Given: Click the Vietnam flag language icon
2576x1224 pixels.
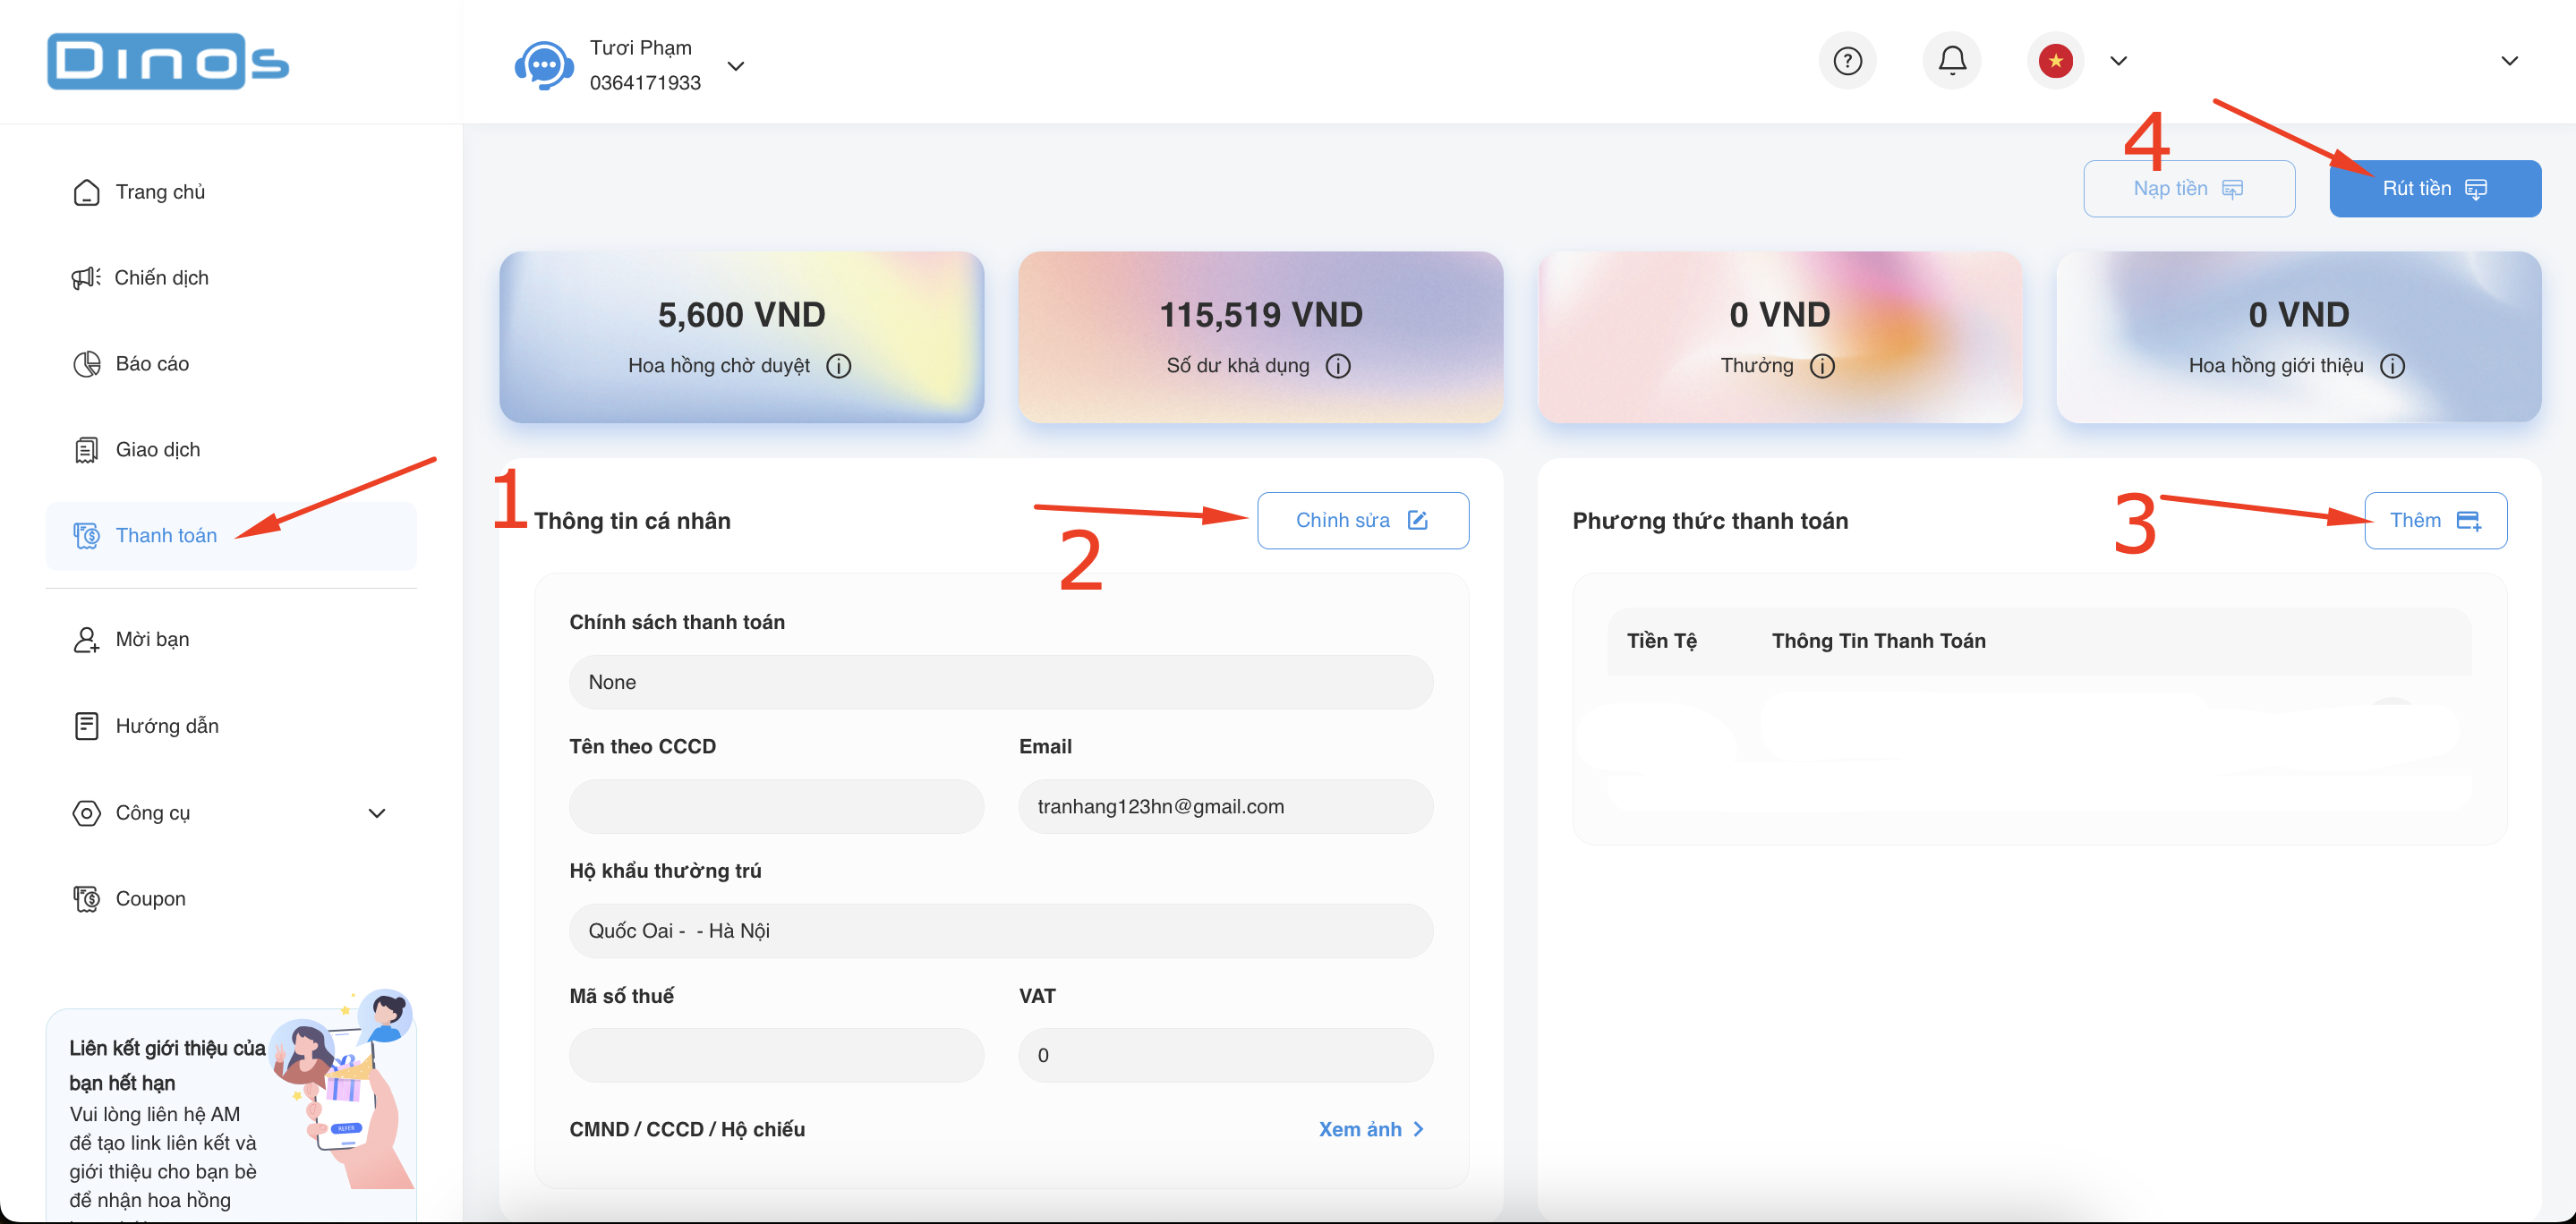Looking at the screenshot, I should click(x=2055, y=61).
